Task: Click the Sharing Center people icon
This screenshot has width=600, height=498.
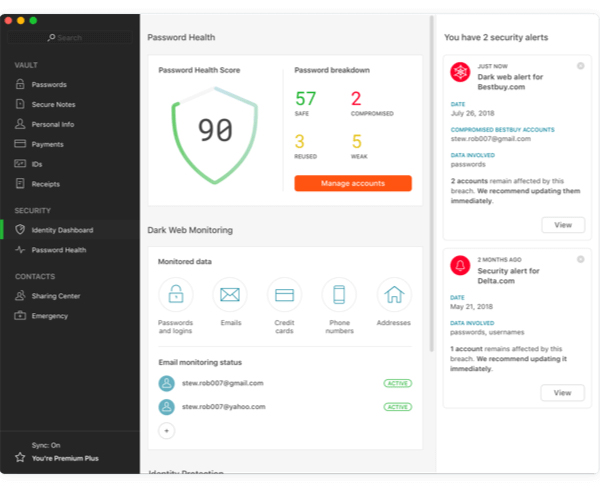Action: click(x=20, y=296)
